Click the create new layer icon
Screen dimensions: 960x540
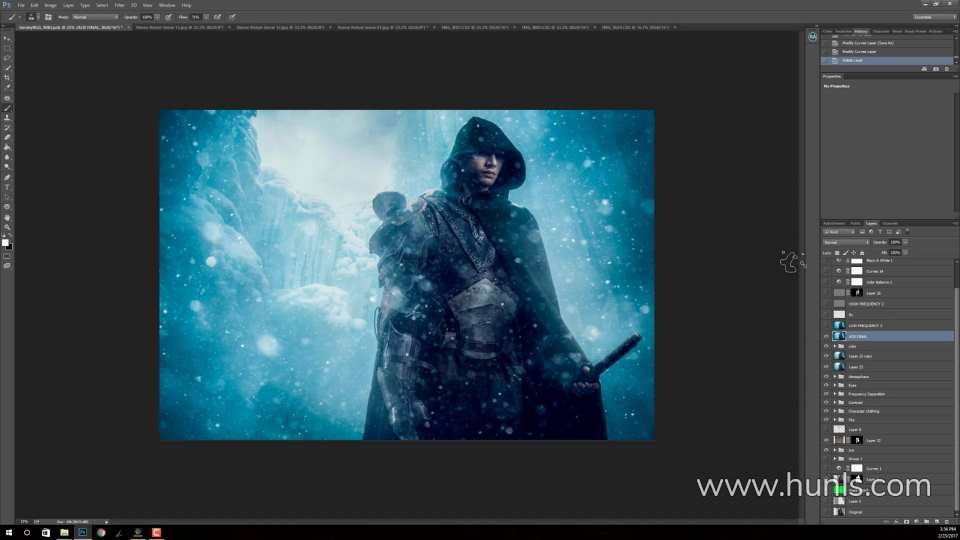coord(937,522)
